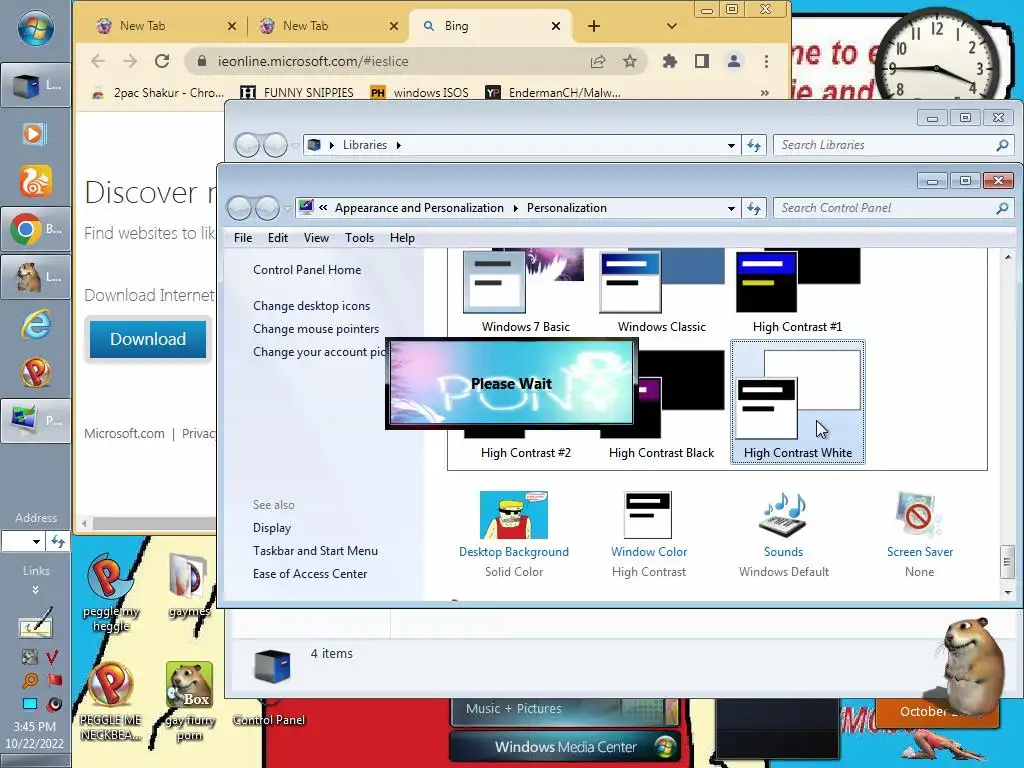Open taskbar Address toolbar dropdown
This screenshot has height=768, width=1024.
coord(36,541)
